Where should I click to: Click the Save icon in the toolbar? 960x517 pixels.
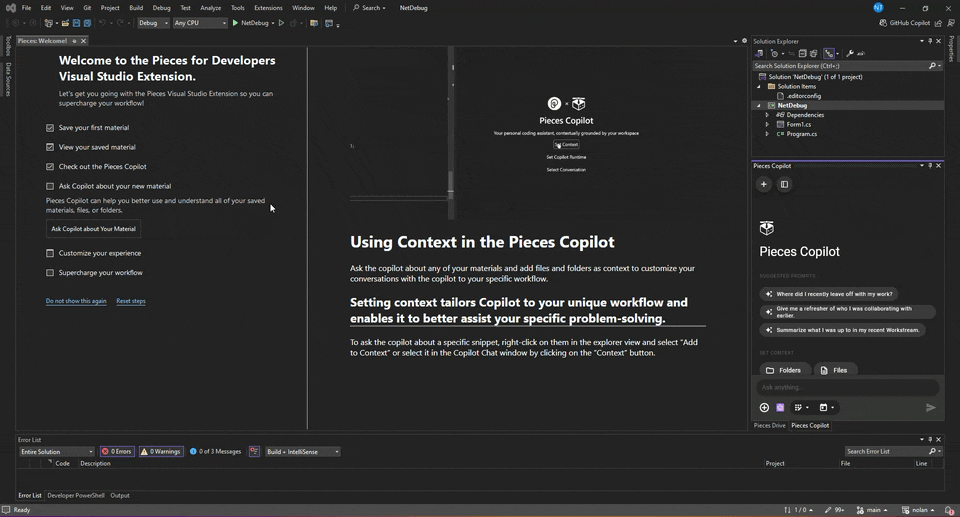[x=77, y=23]
